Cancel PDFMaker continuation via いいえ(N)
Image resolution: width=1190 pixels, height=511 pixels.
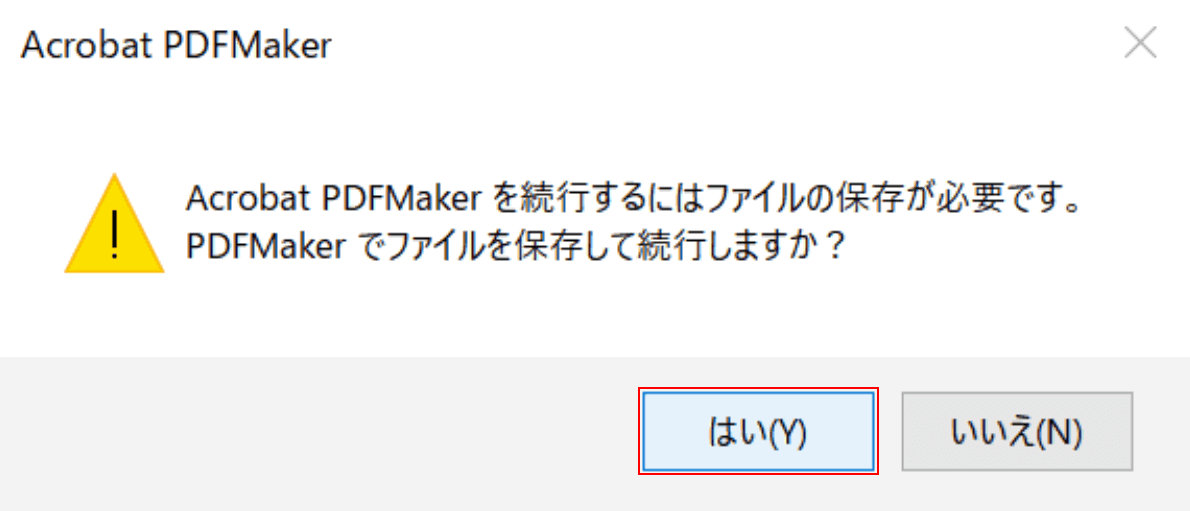click(1017, 431)
